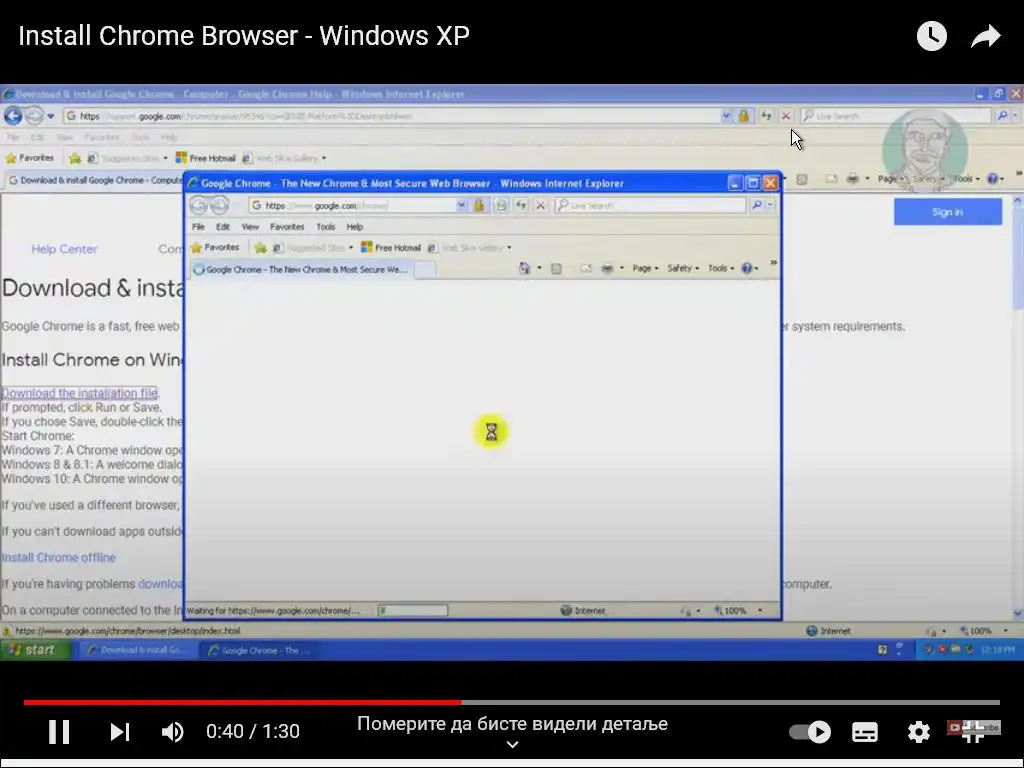Click the feeds icon in front window command bar
1024x768 pixels.
tap(556, 268)
